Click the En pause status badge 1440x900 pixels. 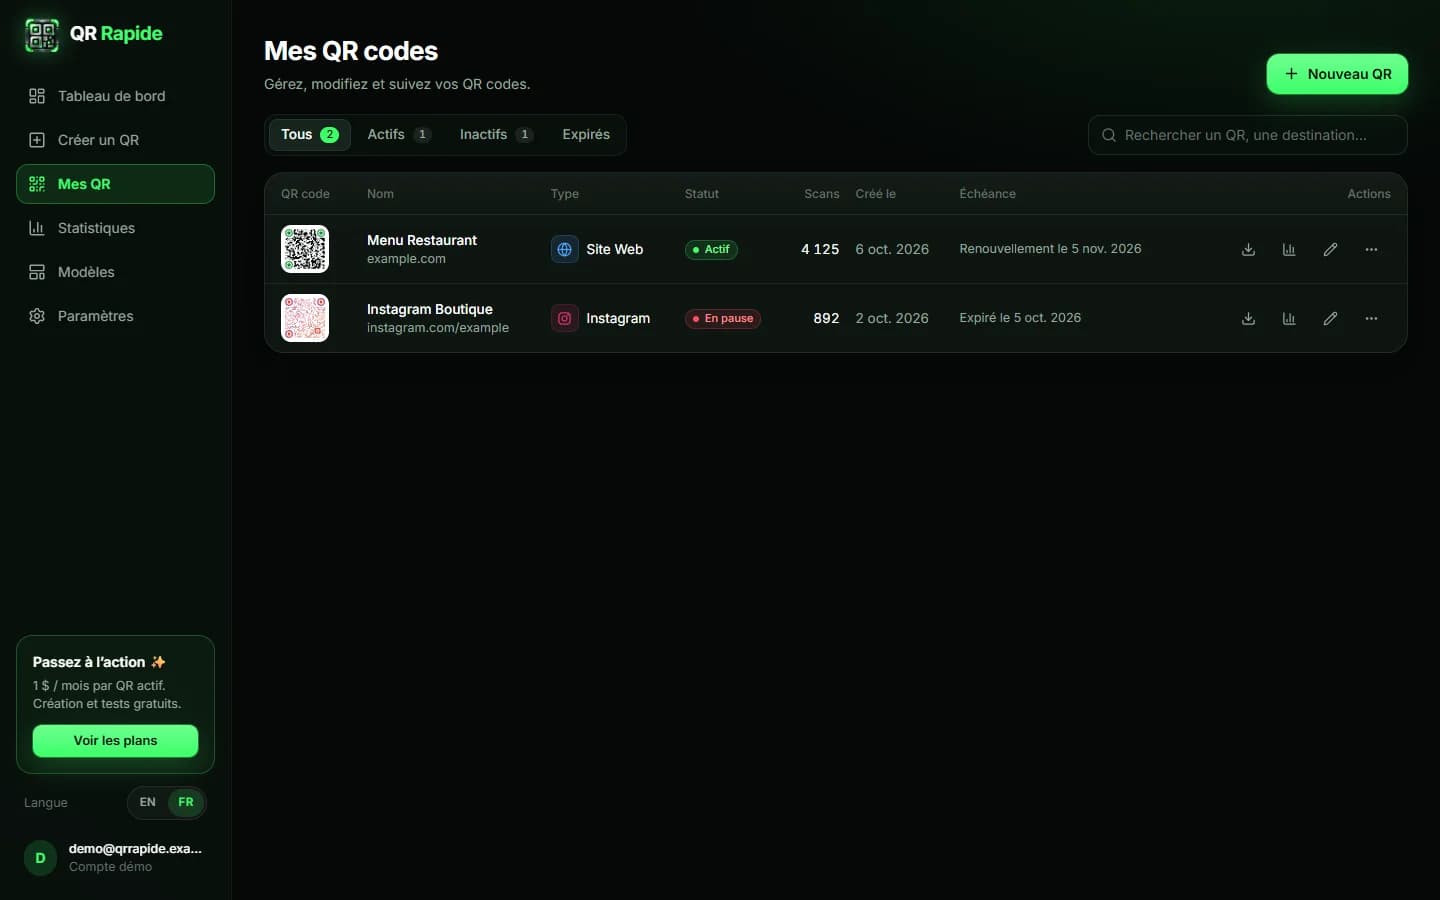(723, 318)
